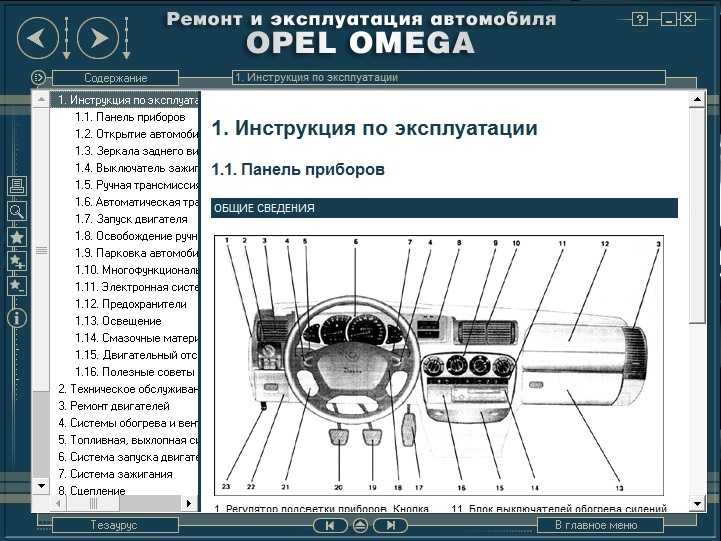Open search with magnifier icon

[x=17, y=211]
